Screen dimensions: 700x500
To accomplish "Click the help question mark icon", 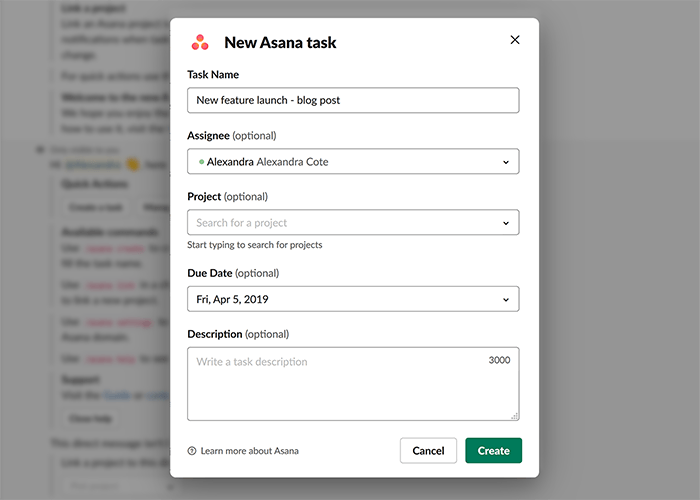I will tap(192, 451).
